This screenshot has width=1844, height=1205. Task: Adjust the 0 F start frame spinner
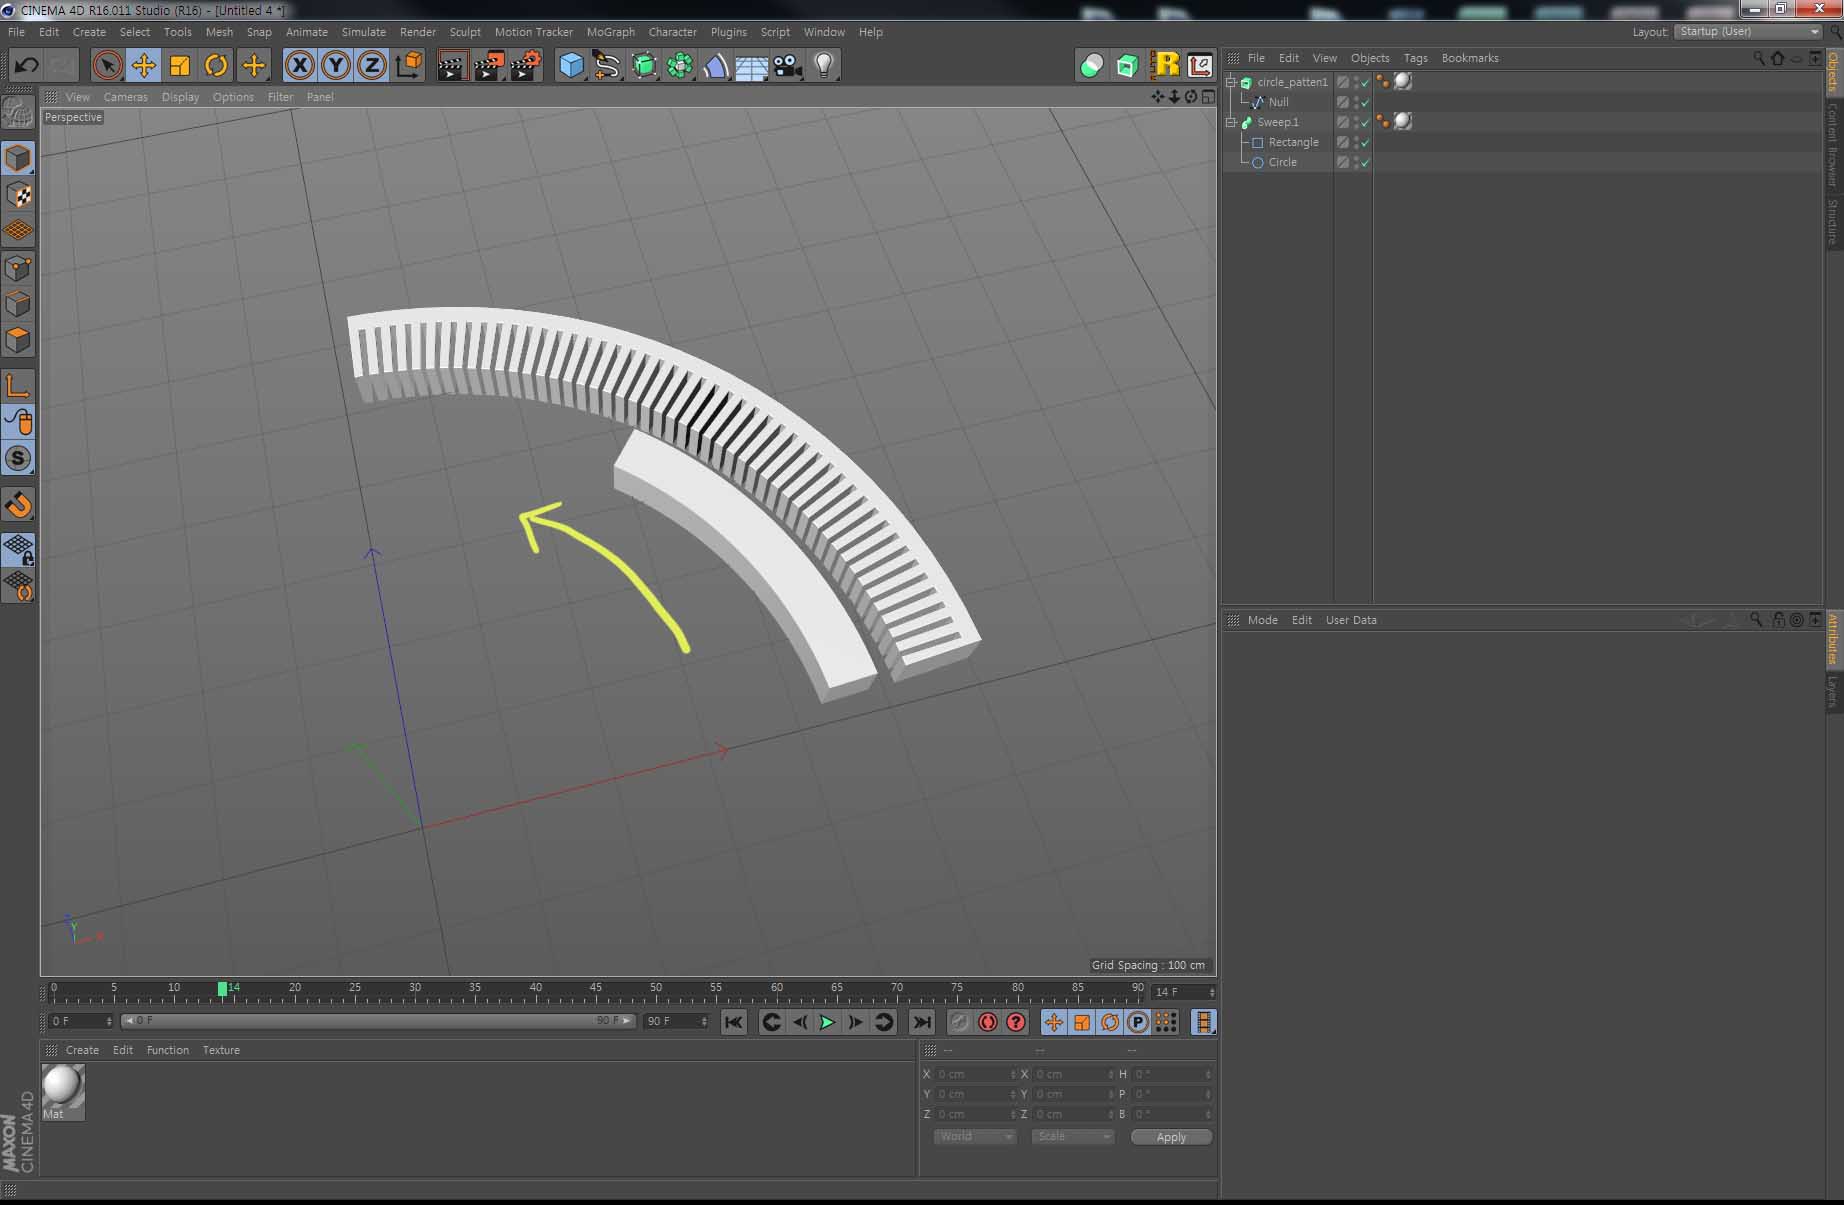(109, 1021)
